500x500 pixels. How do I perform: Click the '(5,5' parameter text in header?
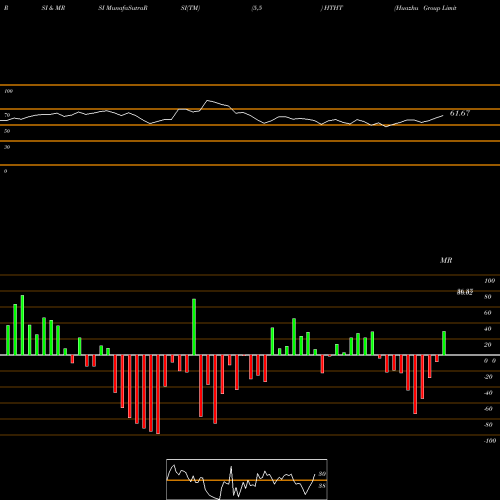[x=257, y=8]
